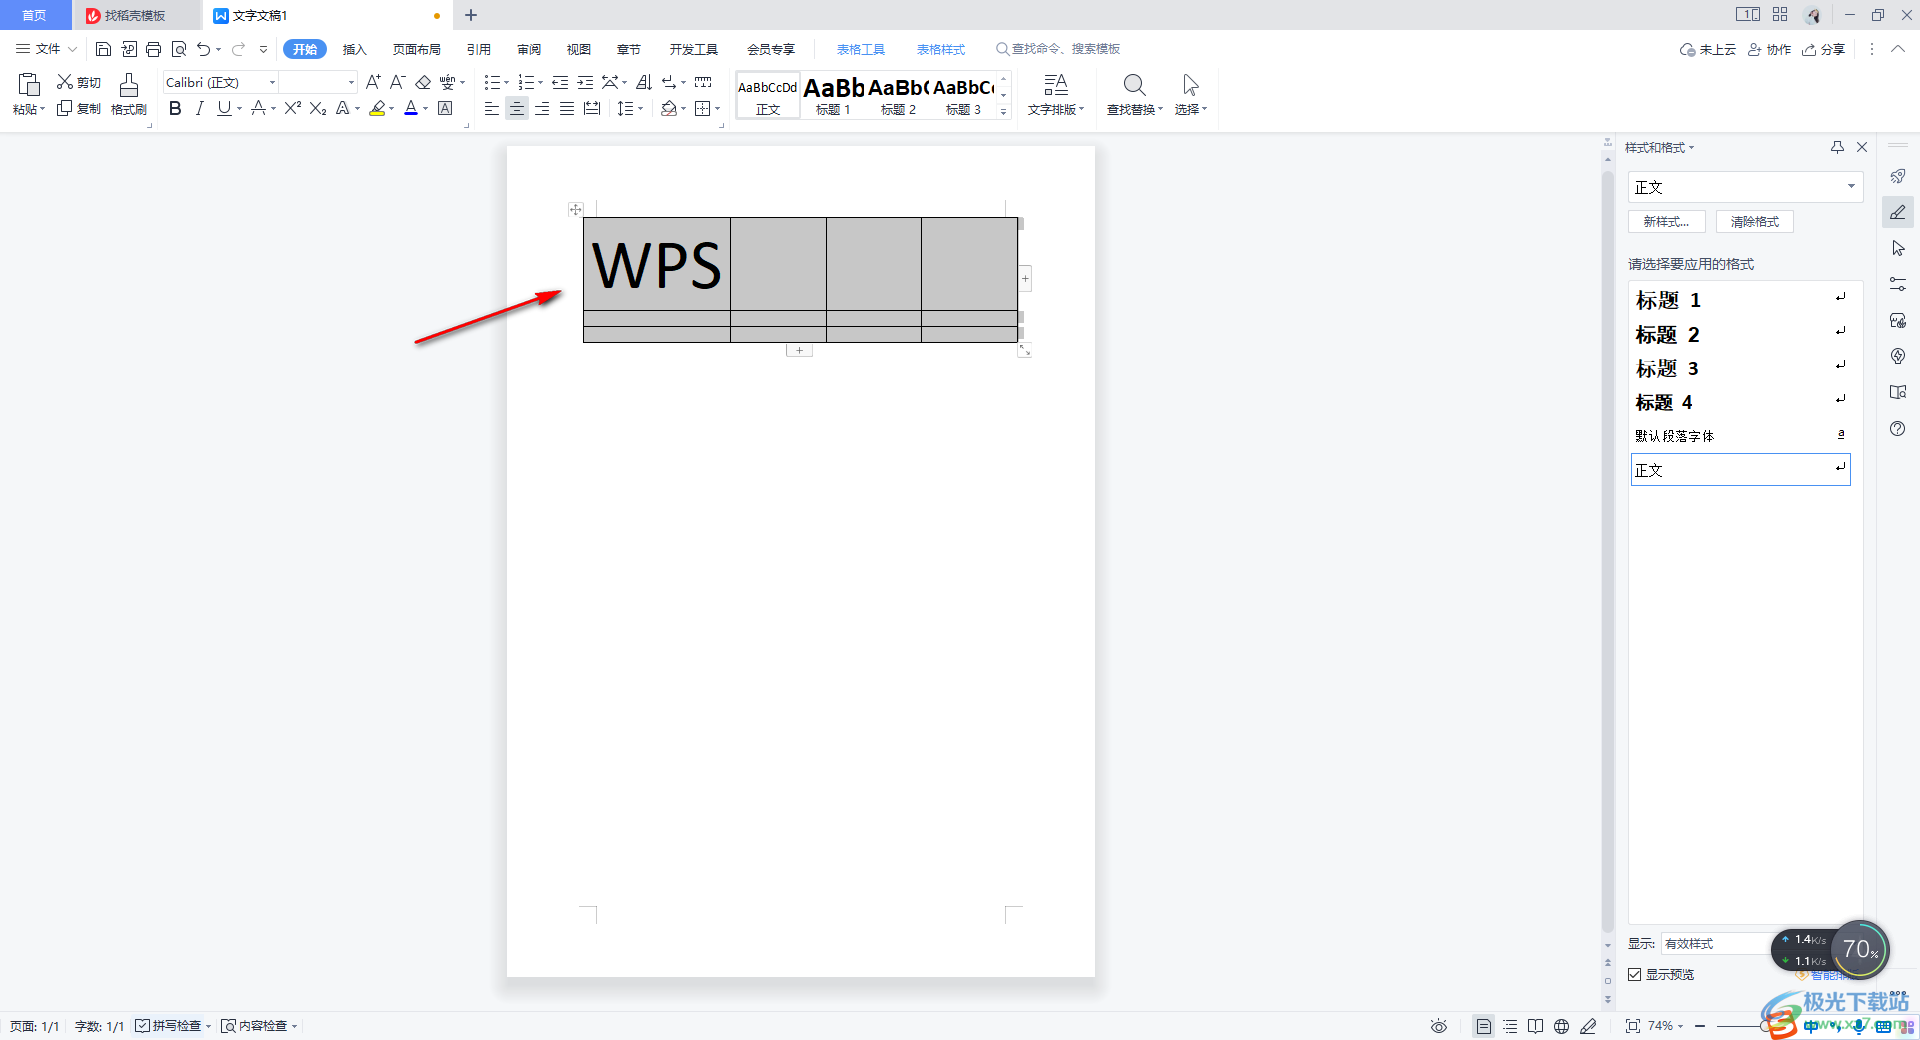Screen dimensions: 1920x1040
Task: Expand the bullet list dropdown arrow
Action: (x=506, y=83)
